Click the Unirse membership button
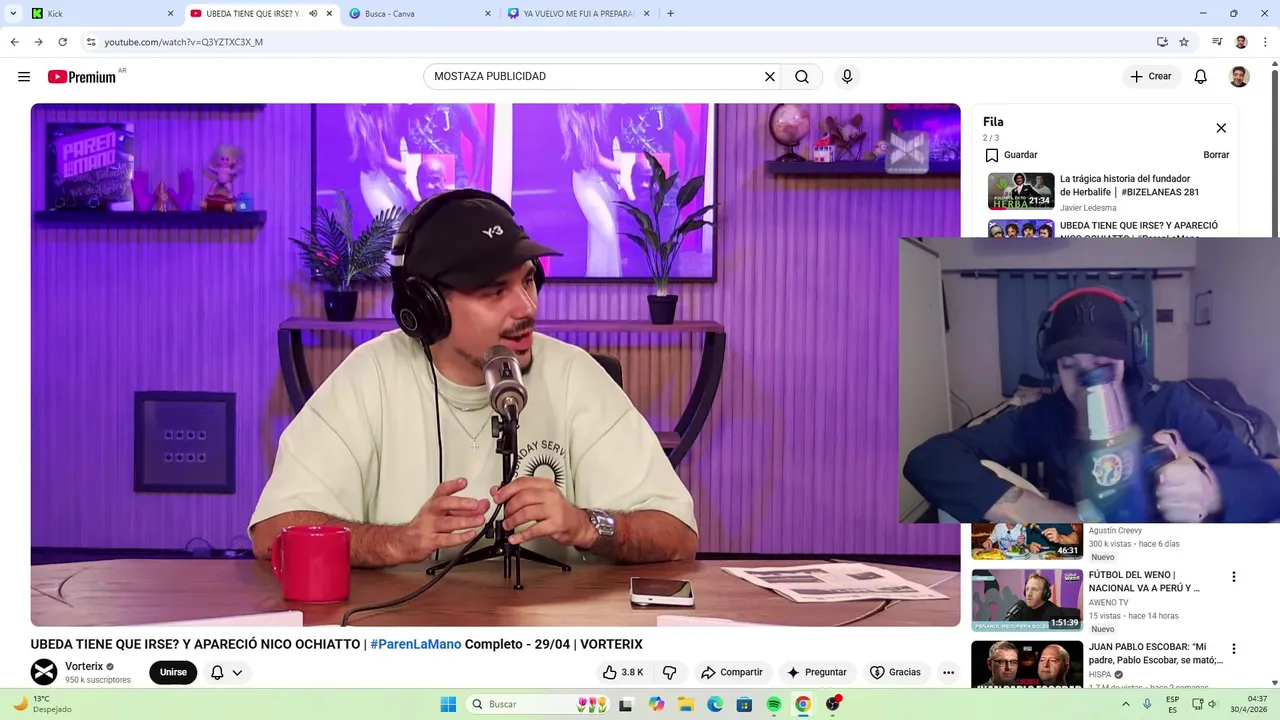 tap(173, 672)
